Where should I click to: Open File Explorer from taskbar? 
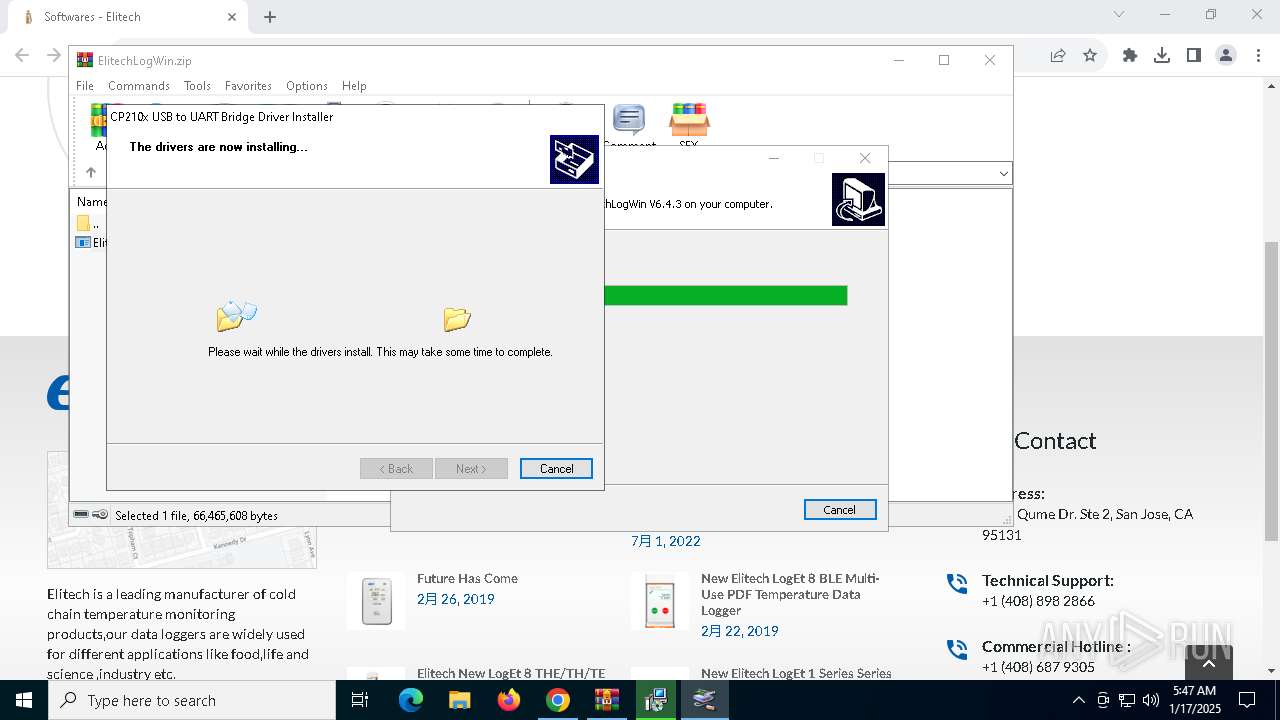[459, 700]
